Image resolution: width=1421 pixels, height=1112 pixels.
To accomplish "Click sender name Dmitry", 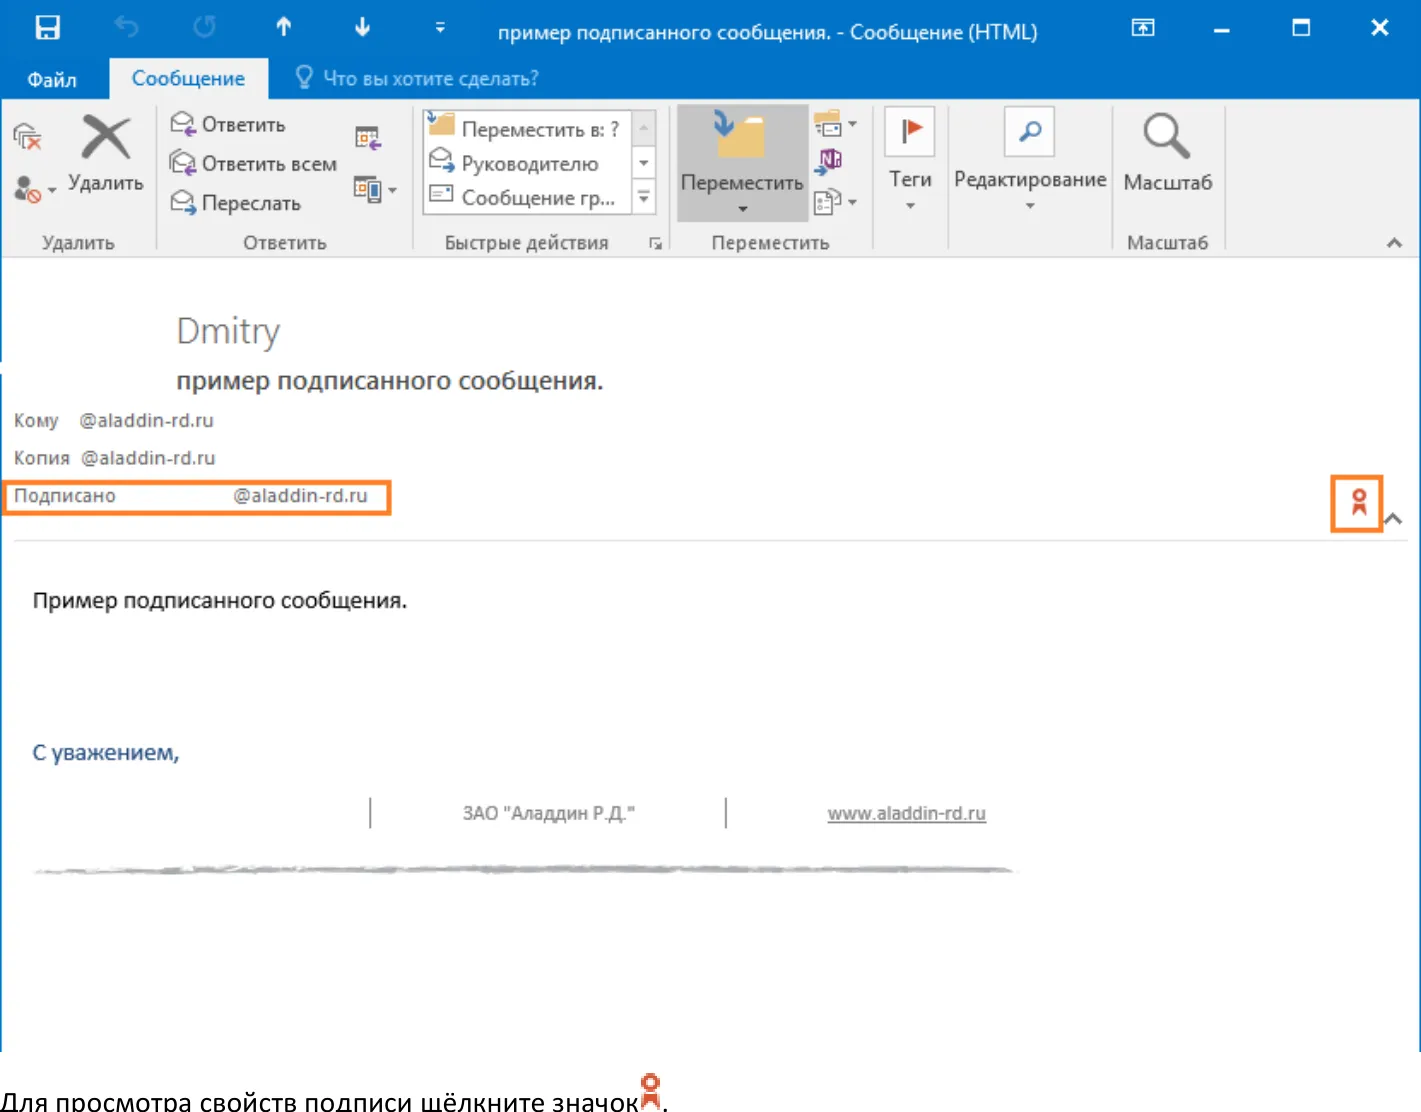I will [x=228, y=331].
